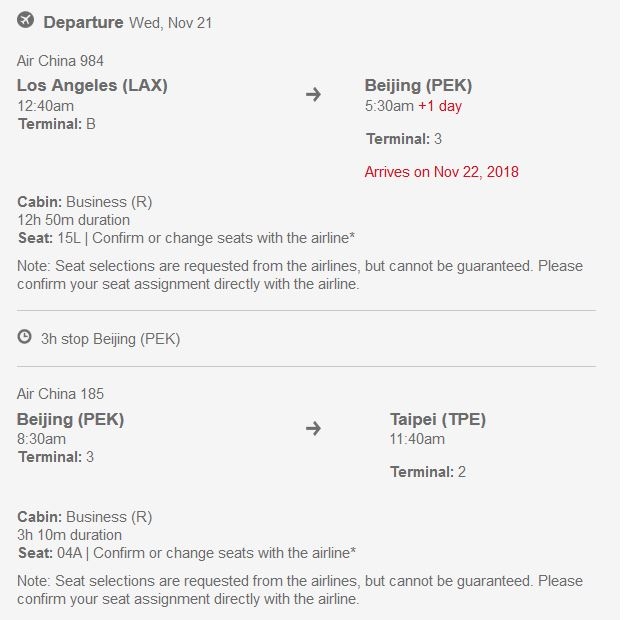This screenshot has height=620, width=641.
Task: Click the arrow between LAX and Beijing
Action: click(x=313, y=94)
